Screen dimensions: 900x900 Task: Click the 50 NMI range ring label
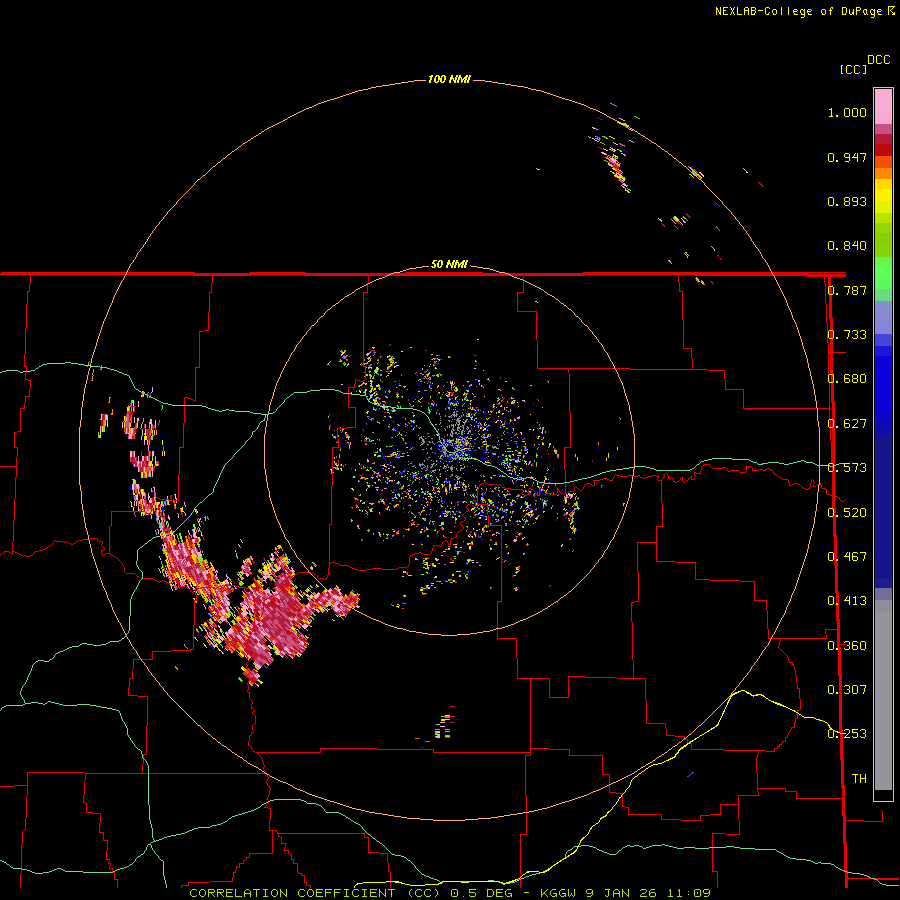(449, 265)
